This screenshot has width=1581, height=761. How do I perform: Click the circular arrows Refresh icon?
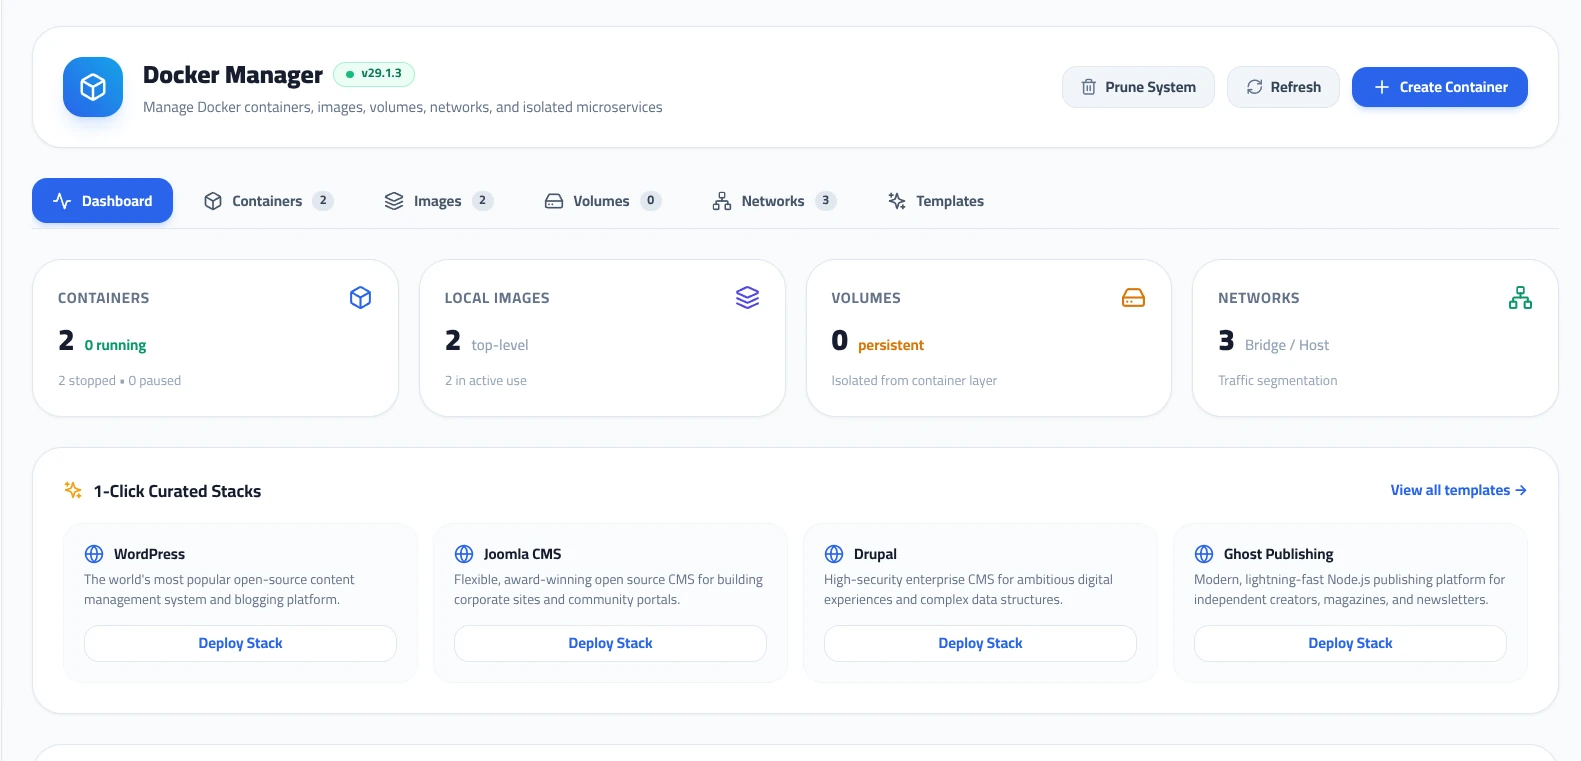pyautogui.click(x=1254, y=87)
